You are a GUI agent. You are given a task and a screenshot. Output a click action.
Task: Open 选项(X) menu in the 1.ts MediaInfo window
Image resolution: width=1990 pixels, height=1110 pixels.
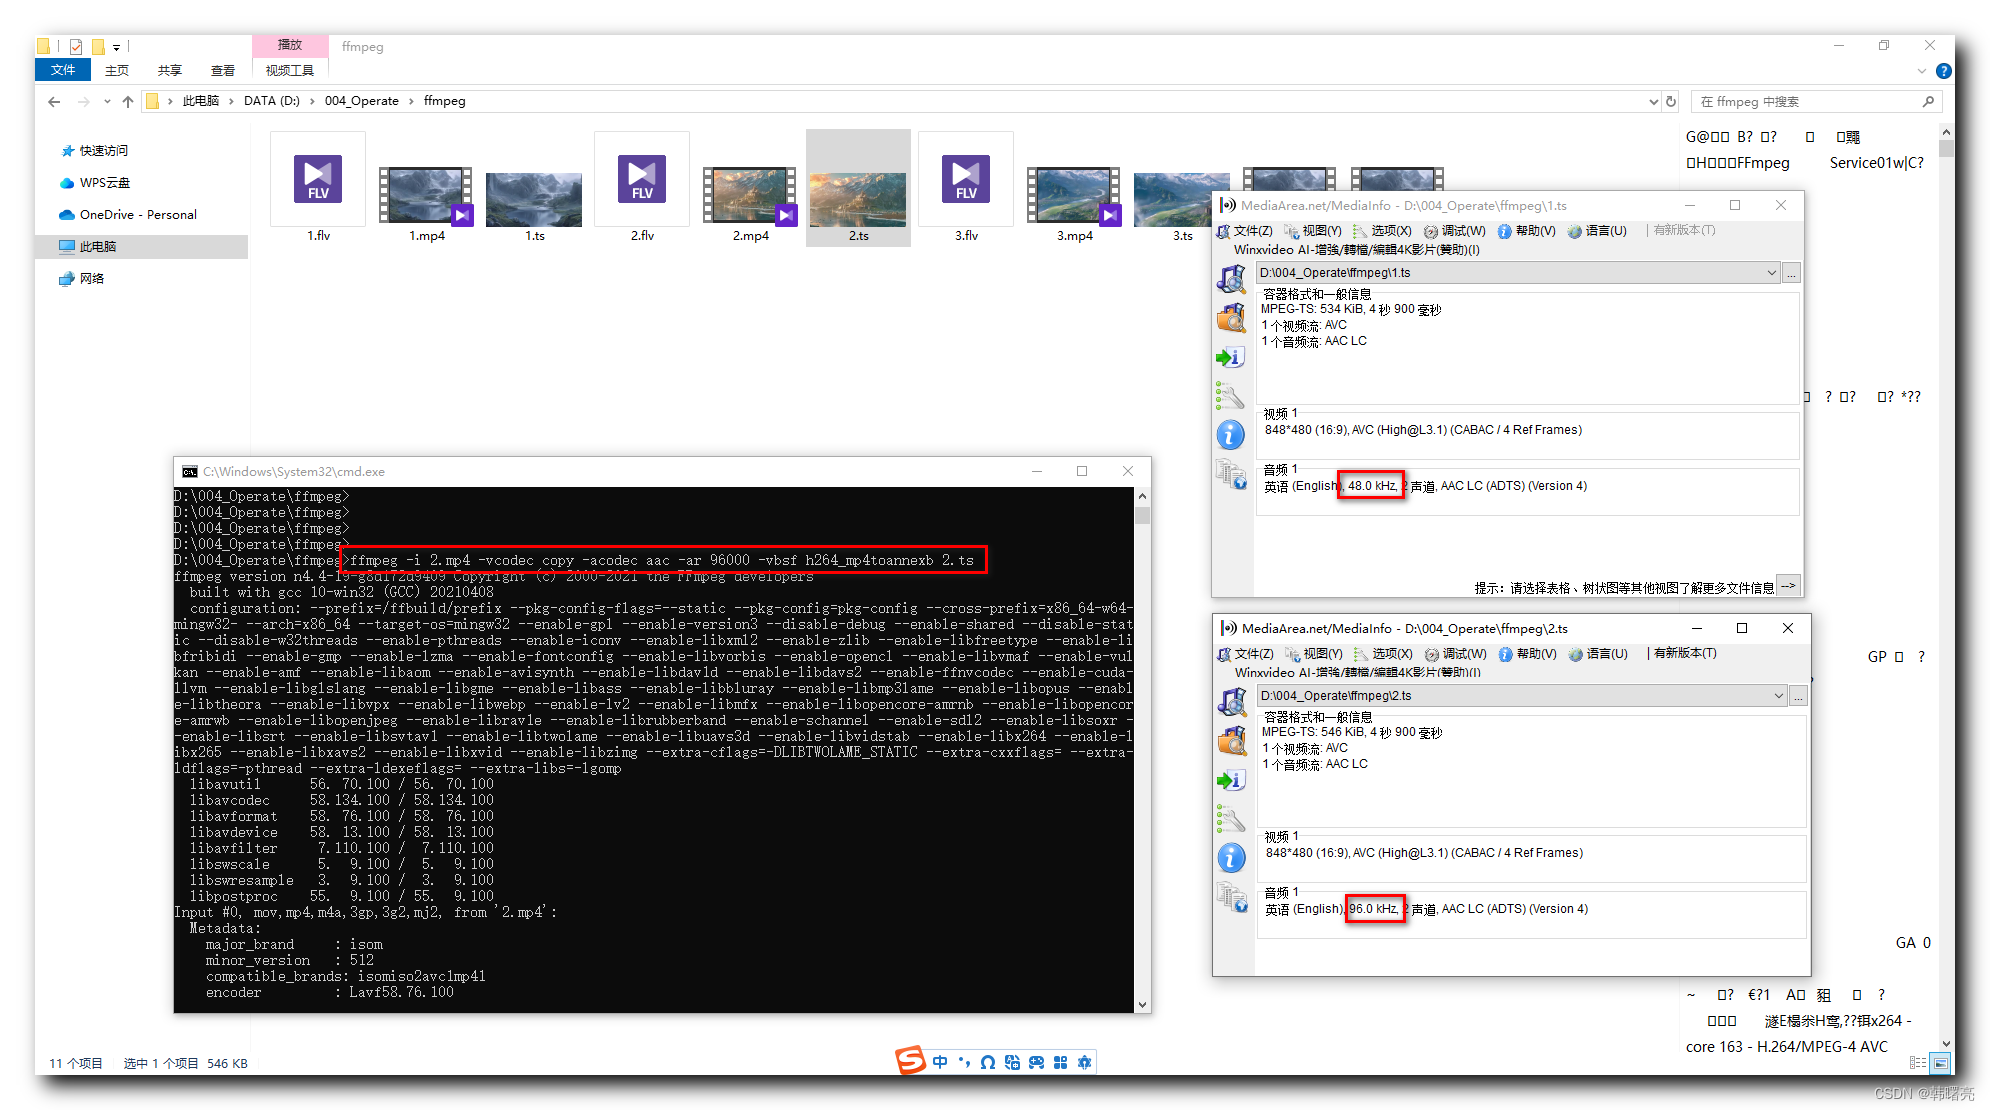1382,231
